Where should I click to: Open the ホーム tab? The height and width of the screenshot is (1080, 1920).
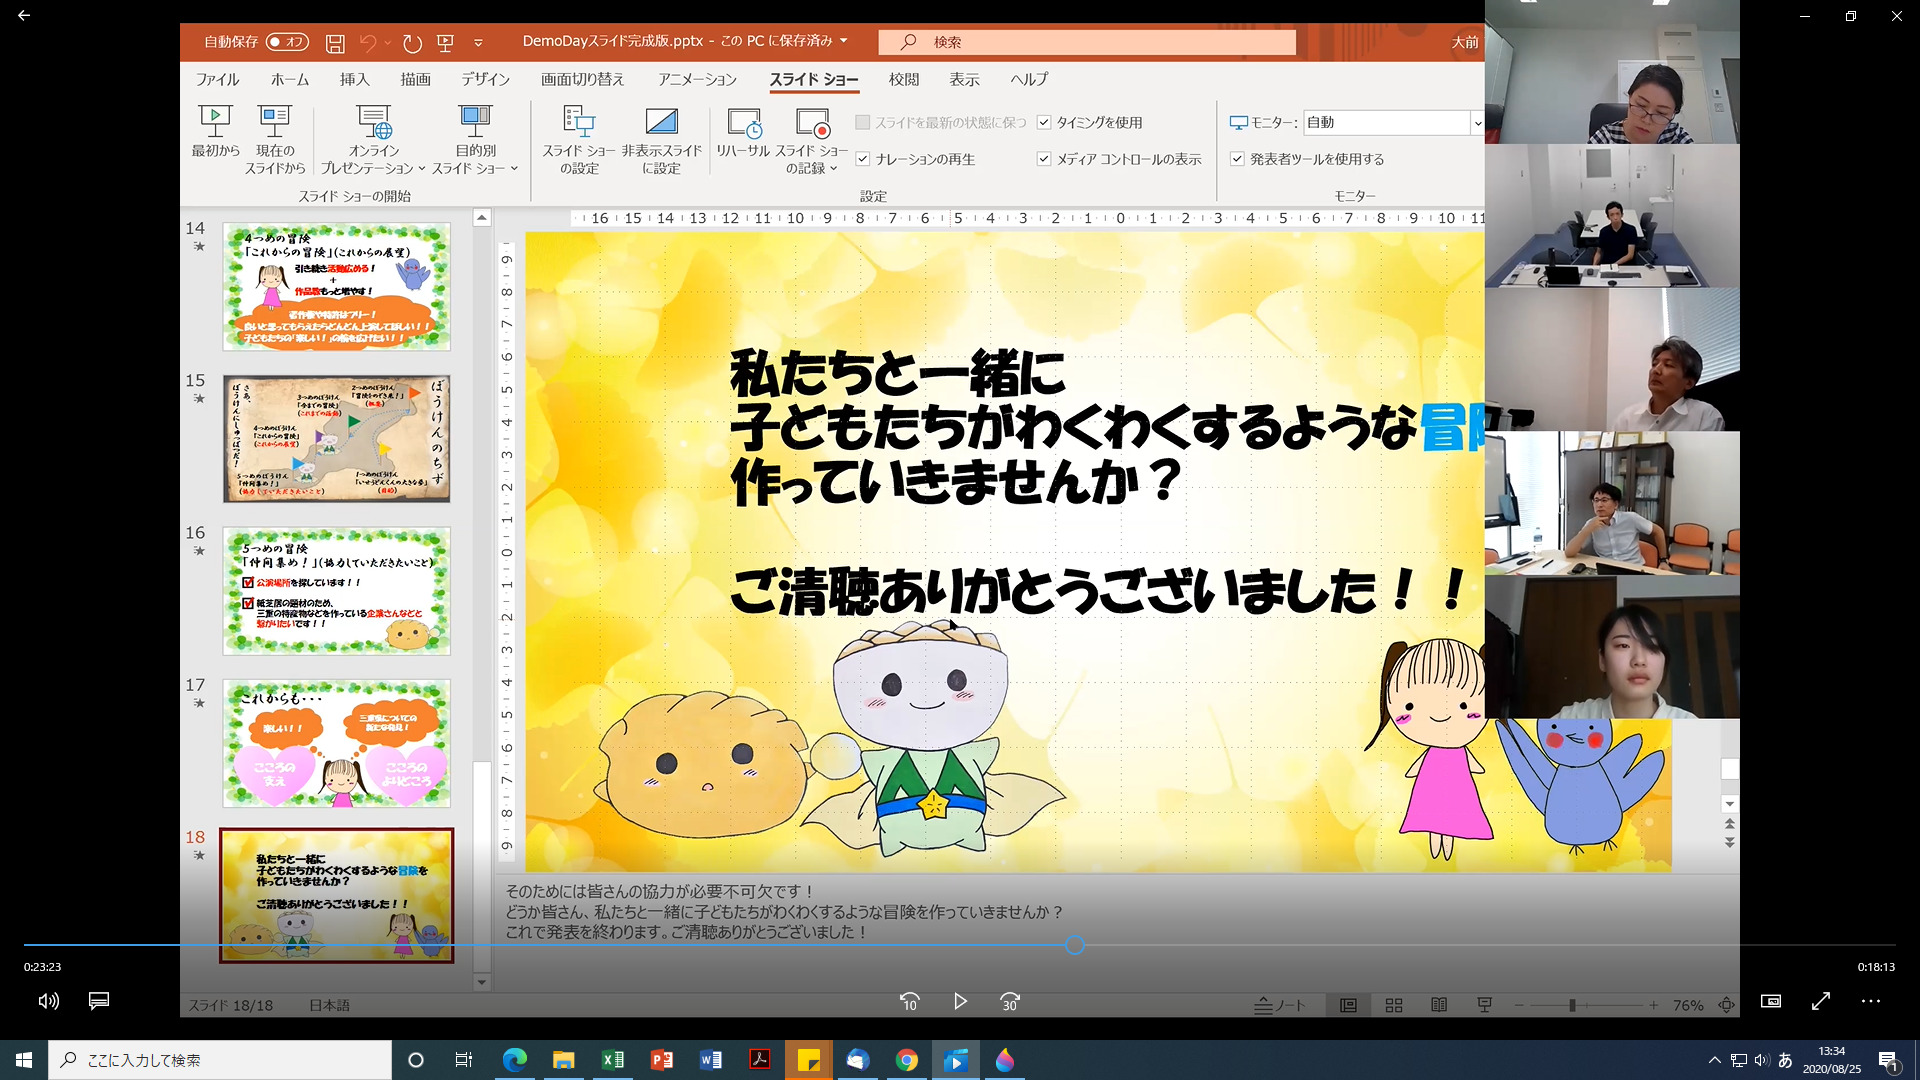point(290,79)
